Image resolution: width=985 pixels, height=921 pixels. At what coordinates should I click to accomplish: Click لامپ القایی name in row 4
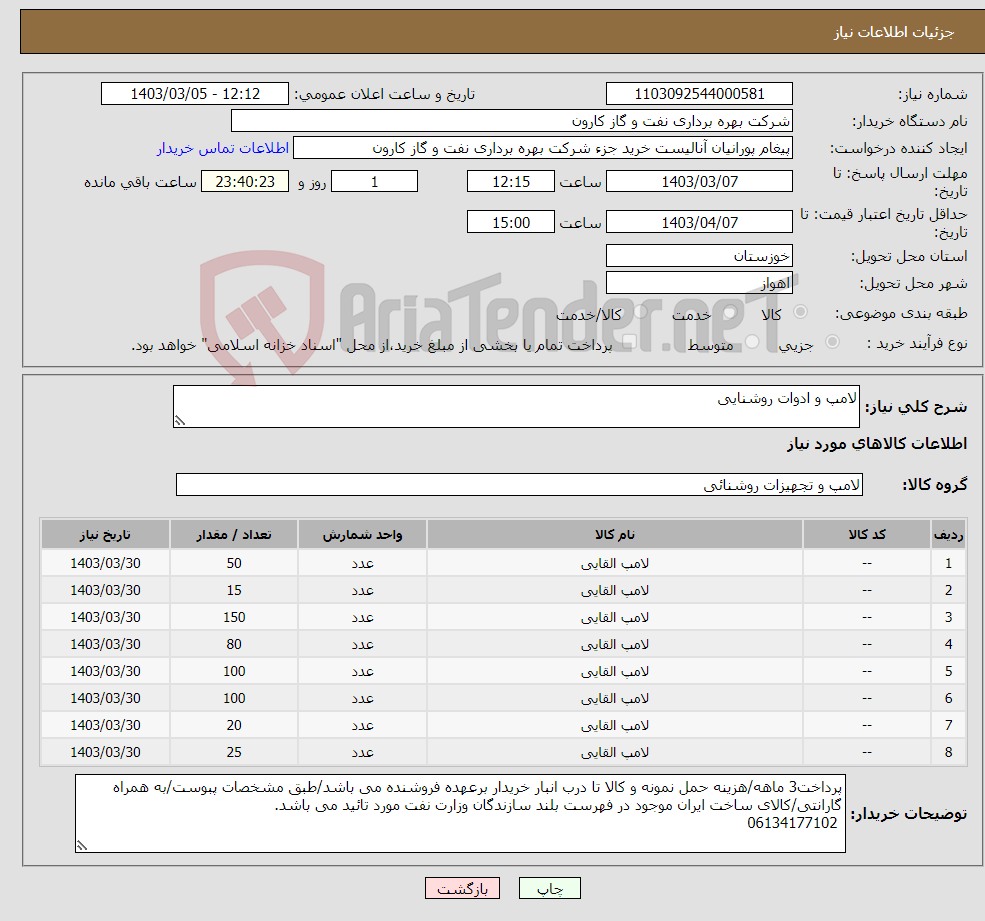614,645
